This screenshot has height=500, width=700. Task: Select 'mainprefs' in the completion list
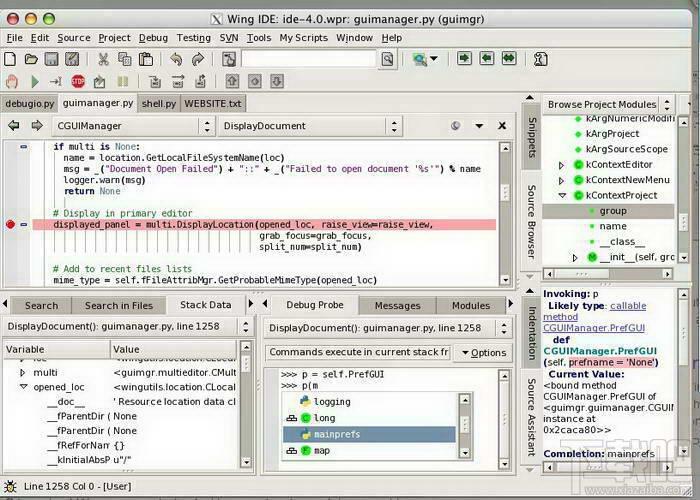369,434
